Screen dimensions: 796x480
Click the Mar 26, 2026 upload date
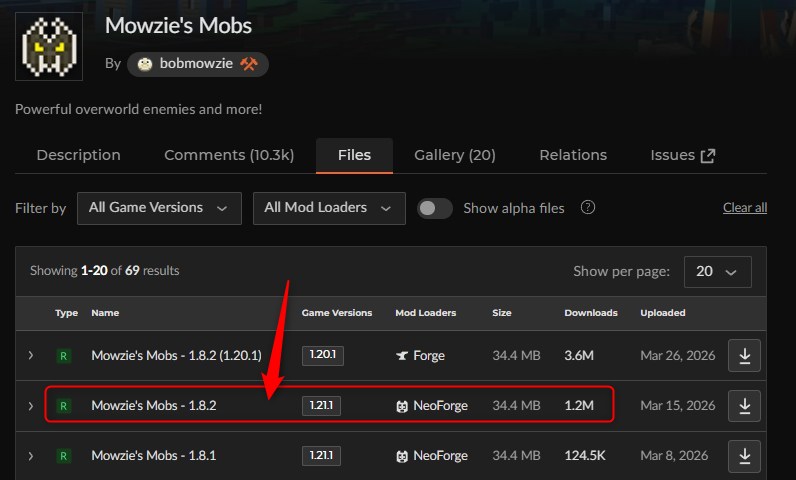pos(678,355)
